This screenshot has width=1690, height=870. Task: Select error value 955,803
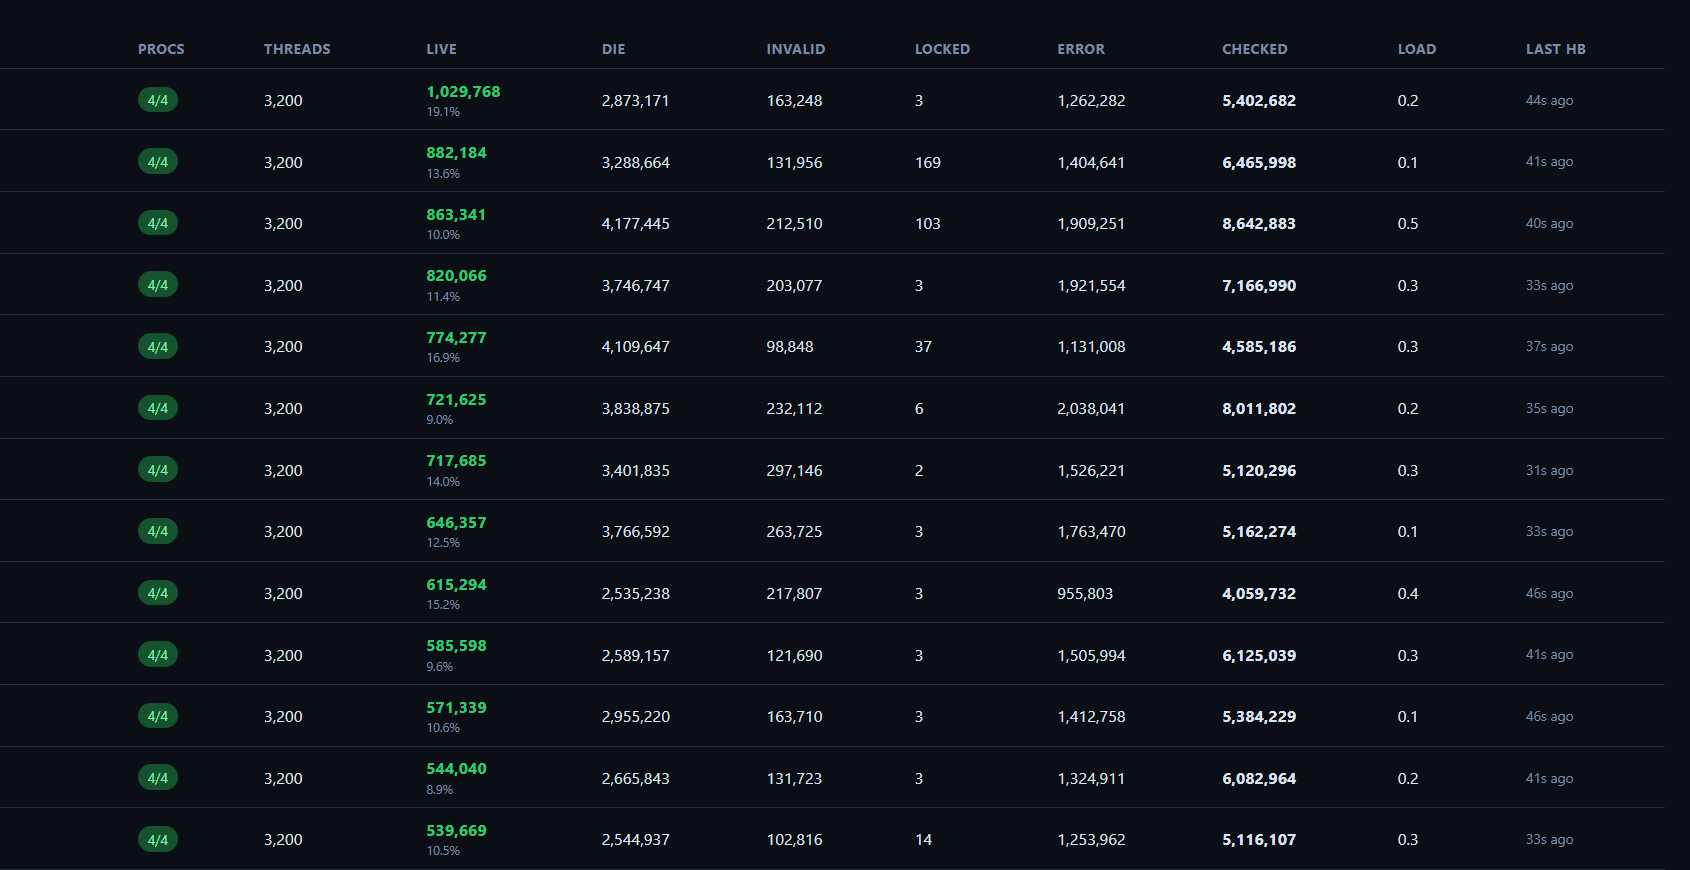pos(1085,594)
